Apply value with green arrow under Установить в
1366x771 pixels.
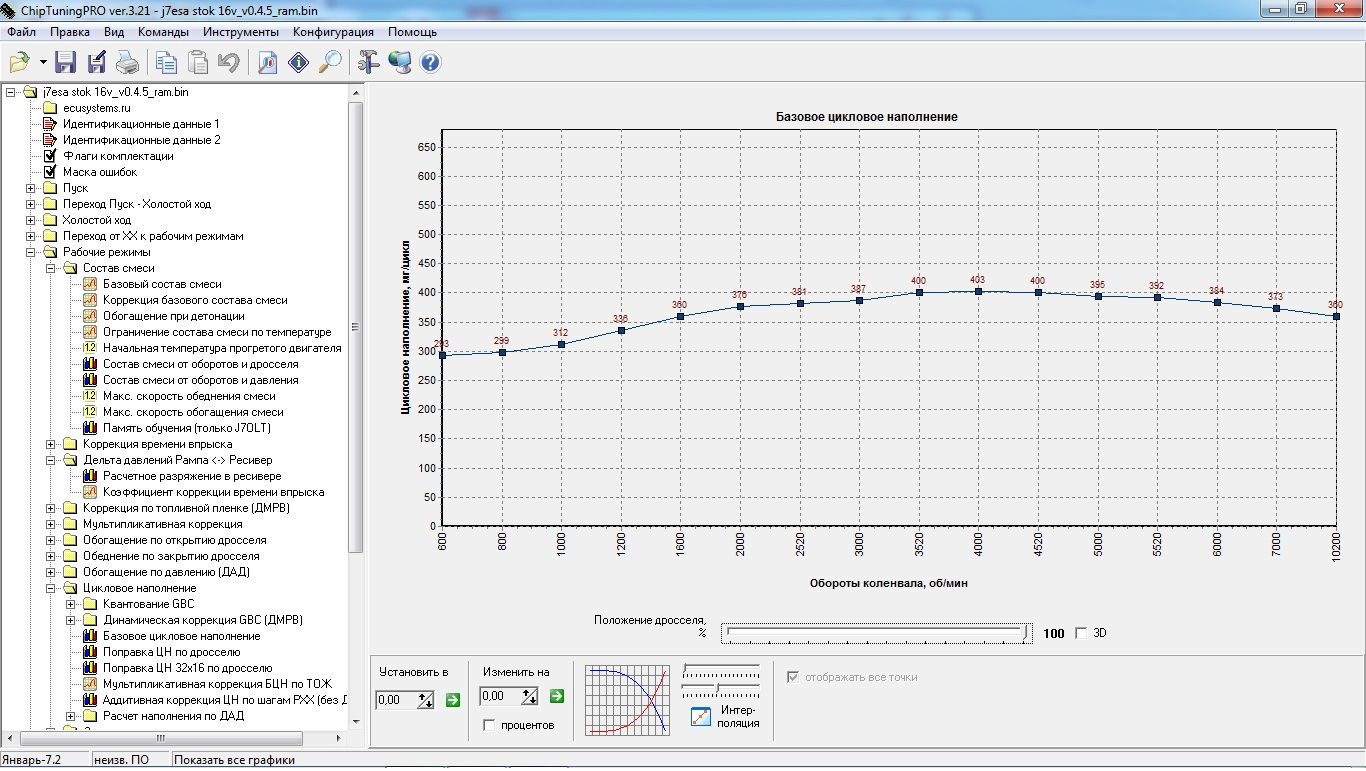coord(453,699)
